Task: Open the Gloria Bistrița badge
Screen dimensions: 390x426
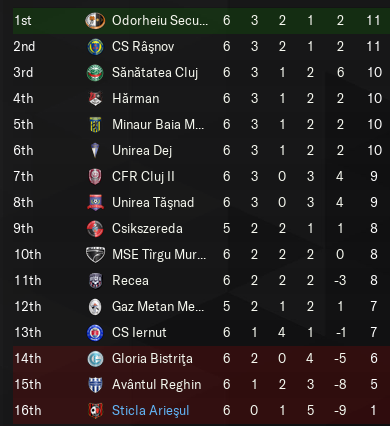Action: (x=95, y=359)
